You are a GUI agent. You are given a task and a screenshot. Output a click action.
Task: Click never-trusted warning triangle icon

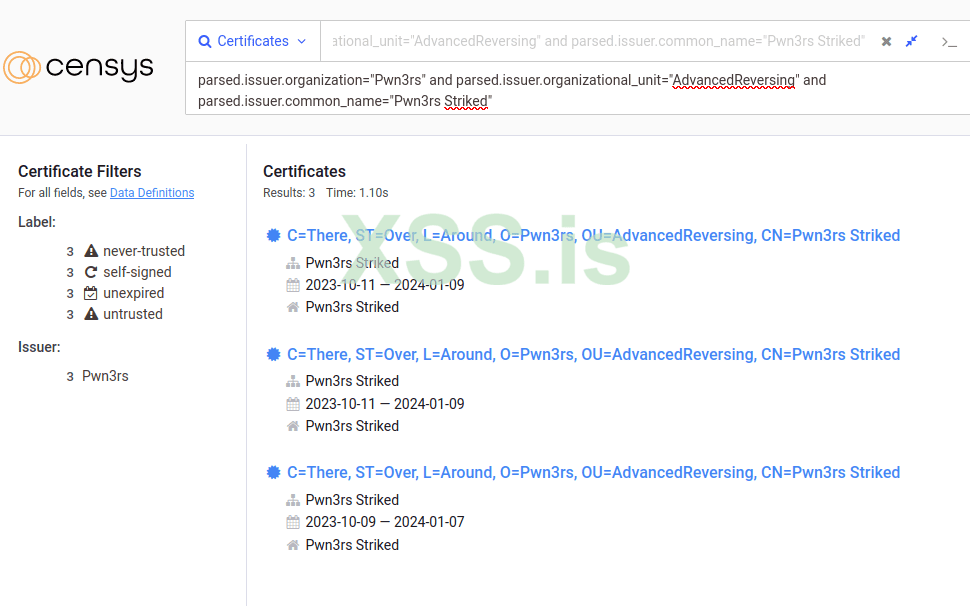point(91,250)
